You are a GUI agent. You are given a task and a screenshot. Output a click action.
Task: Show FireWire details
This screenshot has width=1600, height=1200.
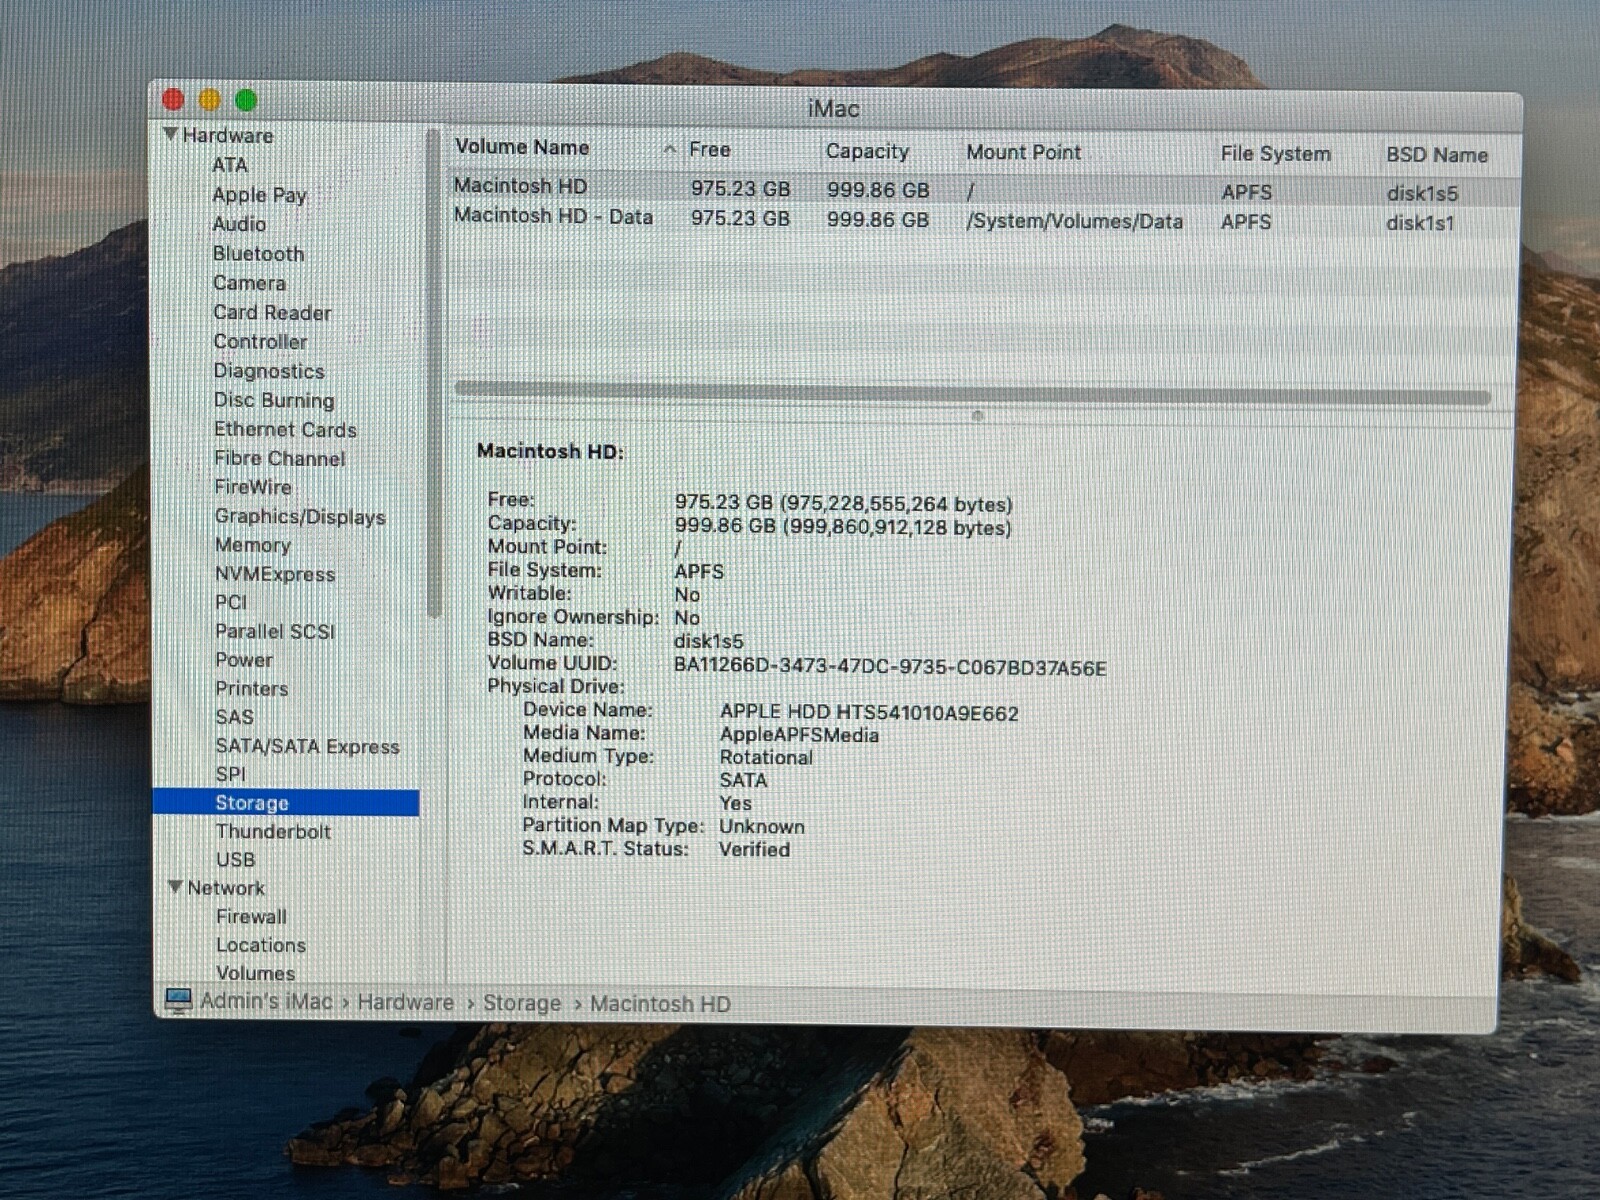[x=253, y=487]
